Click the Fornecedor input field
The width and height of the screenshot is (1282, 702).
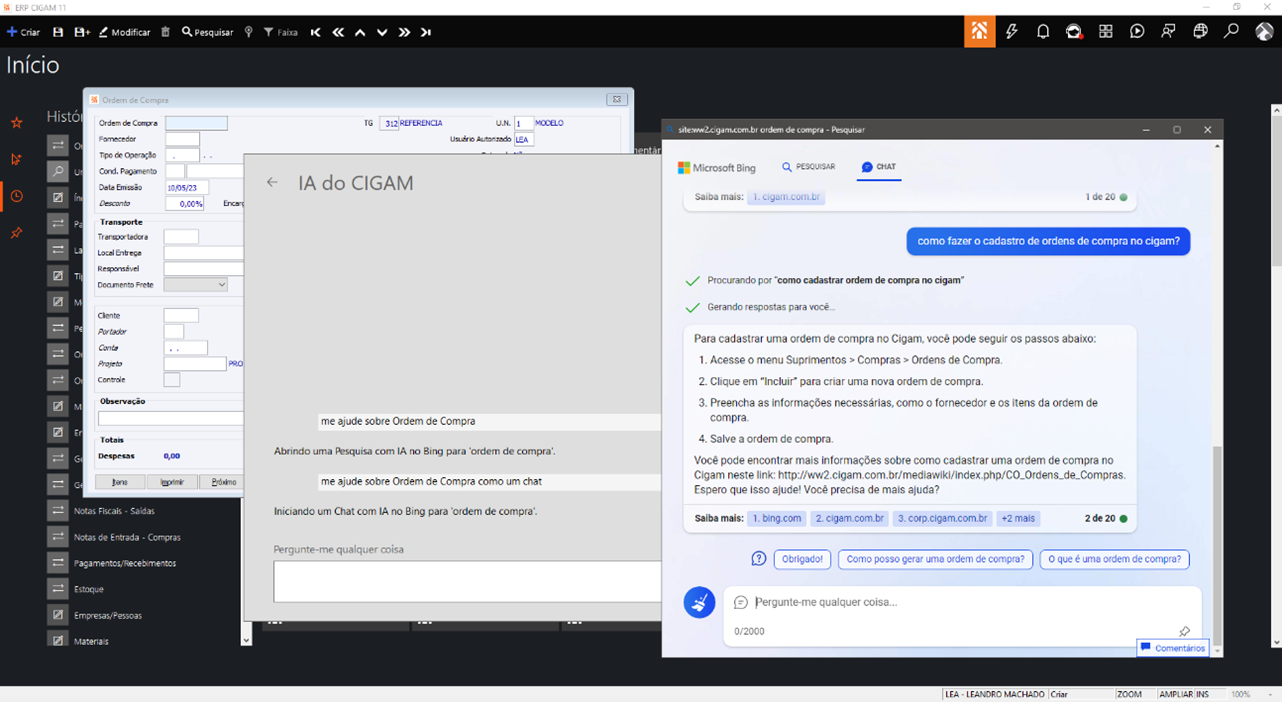[x=182, y=139]
